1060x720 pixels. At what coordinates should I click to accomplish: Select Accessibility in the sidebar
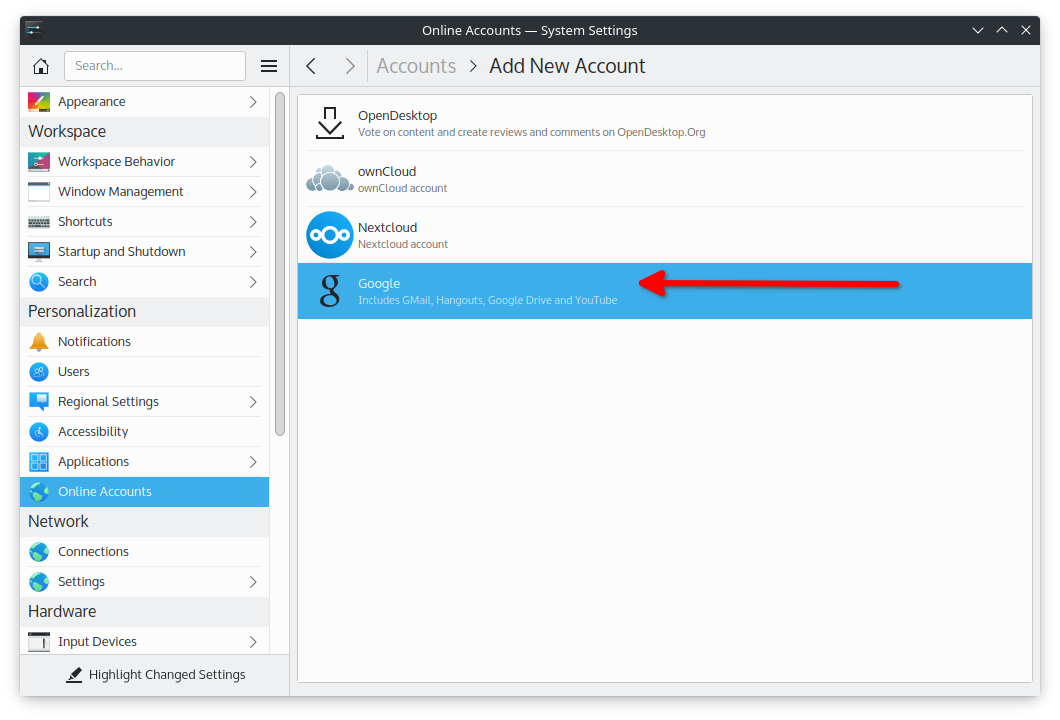coord(145,432)
